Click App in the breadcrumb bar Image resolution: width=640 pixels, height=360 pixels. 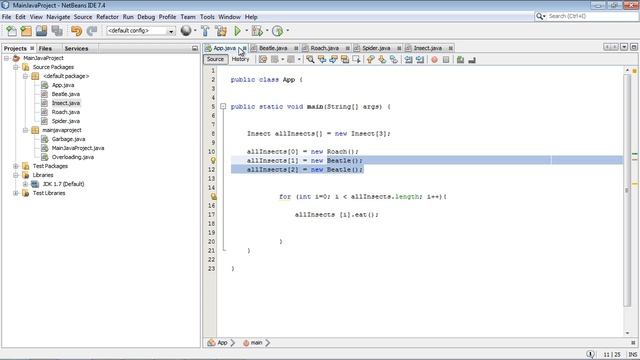(221, 343)
